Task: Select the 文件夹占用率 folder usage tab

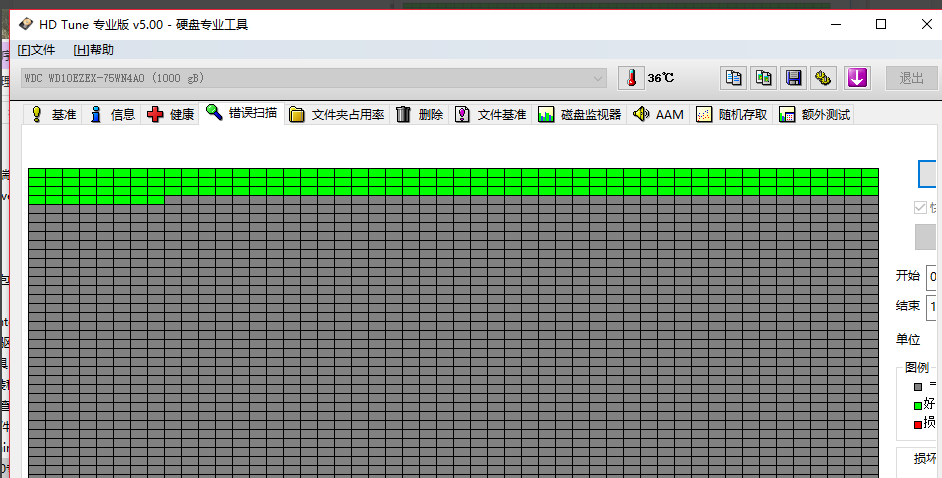Action: click(x=337, y=115)
